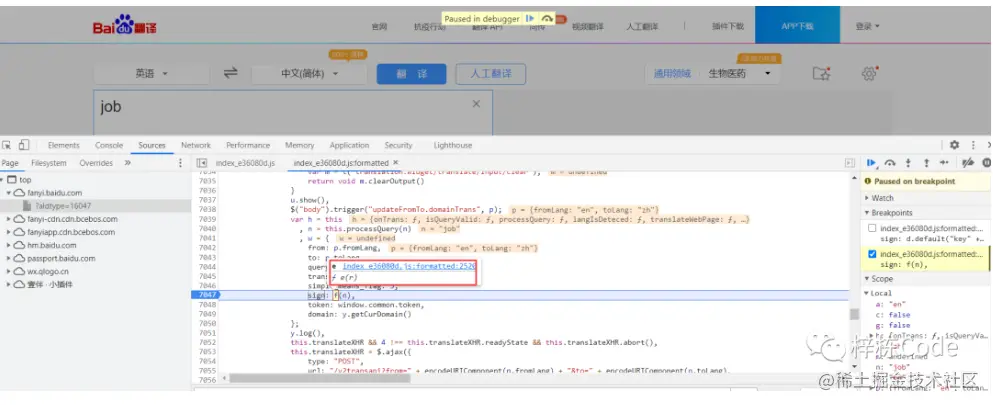Screen dimensions: 993x405
Task: Enable the sign: d.default breakpoint checkbox
Action: pyautogui.click(x=872, y=228)
